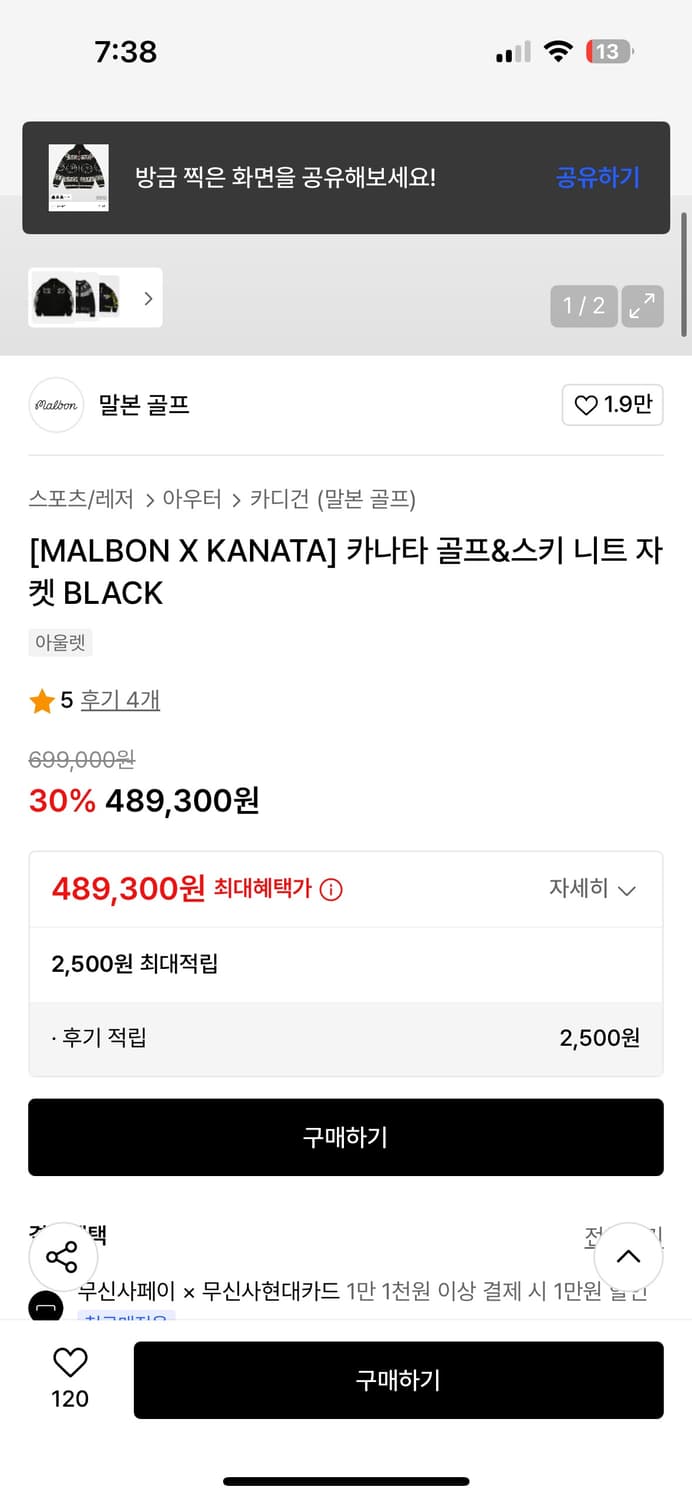The width and height of the screenshot is (692, 1500).
Task: Expand the 자세히 price details
Action: 592,889
